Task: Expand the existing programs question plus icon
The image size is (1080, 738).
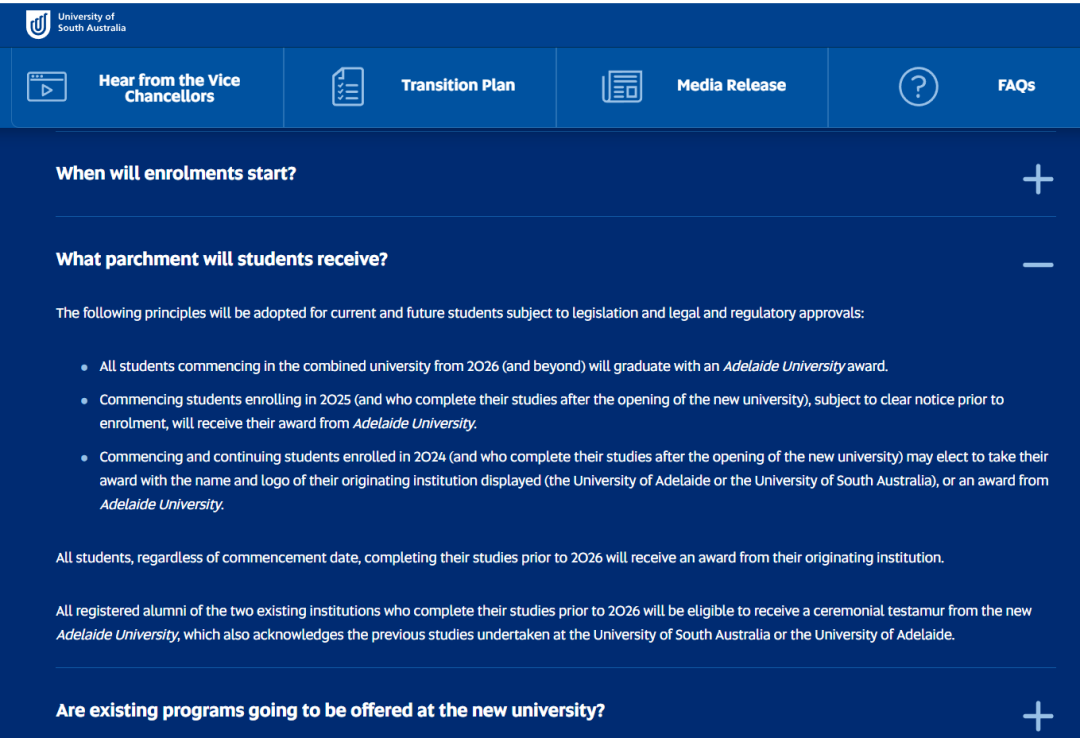Action: [x=1037, y=716]
